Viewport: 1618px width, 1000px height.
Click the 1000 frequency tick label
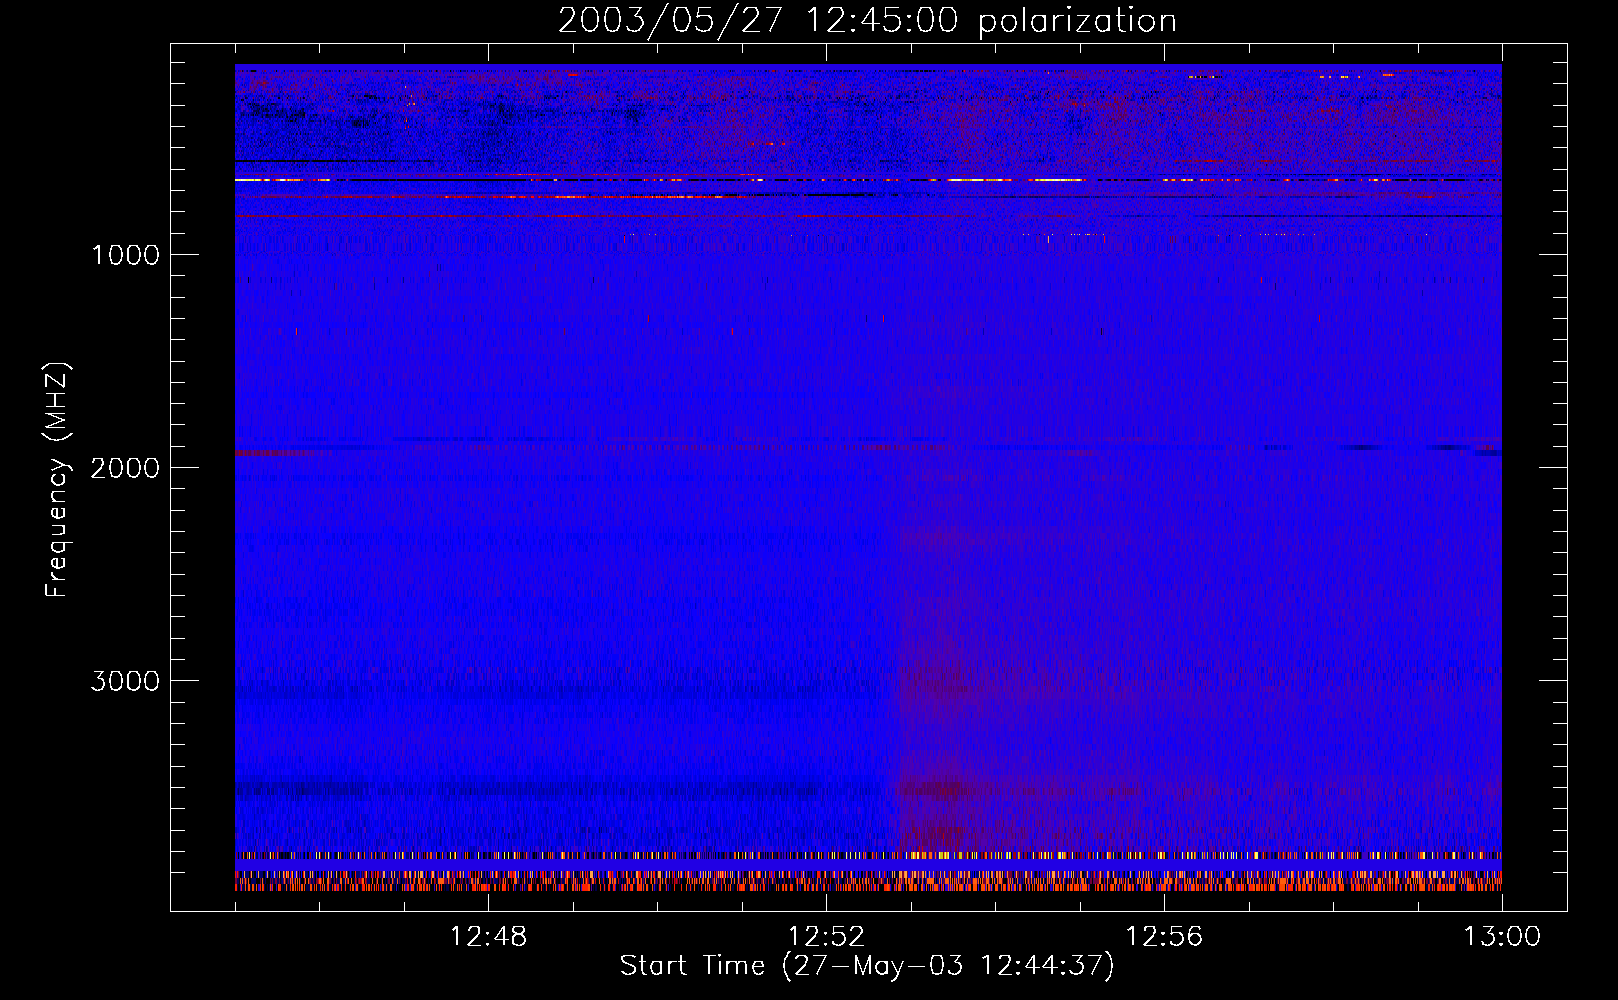click(x=125, y=255)
